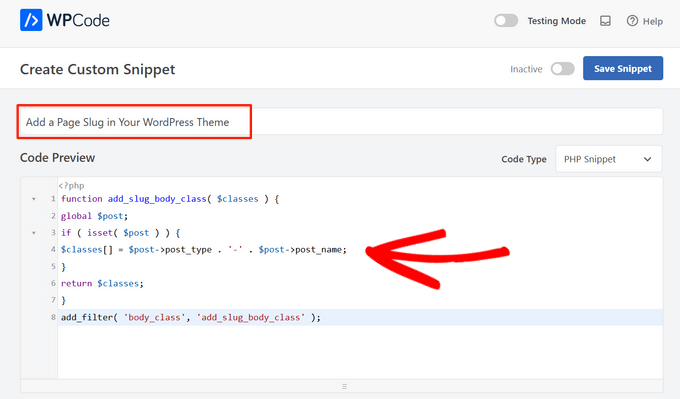Click the WPCode wordmark text
The height and width of the screenshot is (399, 680).
click(78, 20)
